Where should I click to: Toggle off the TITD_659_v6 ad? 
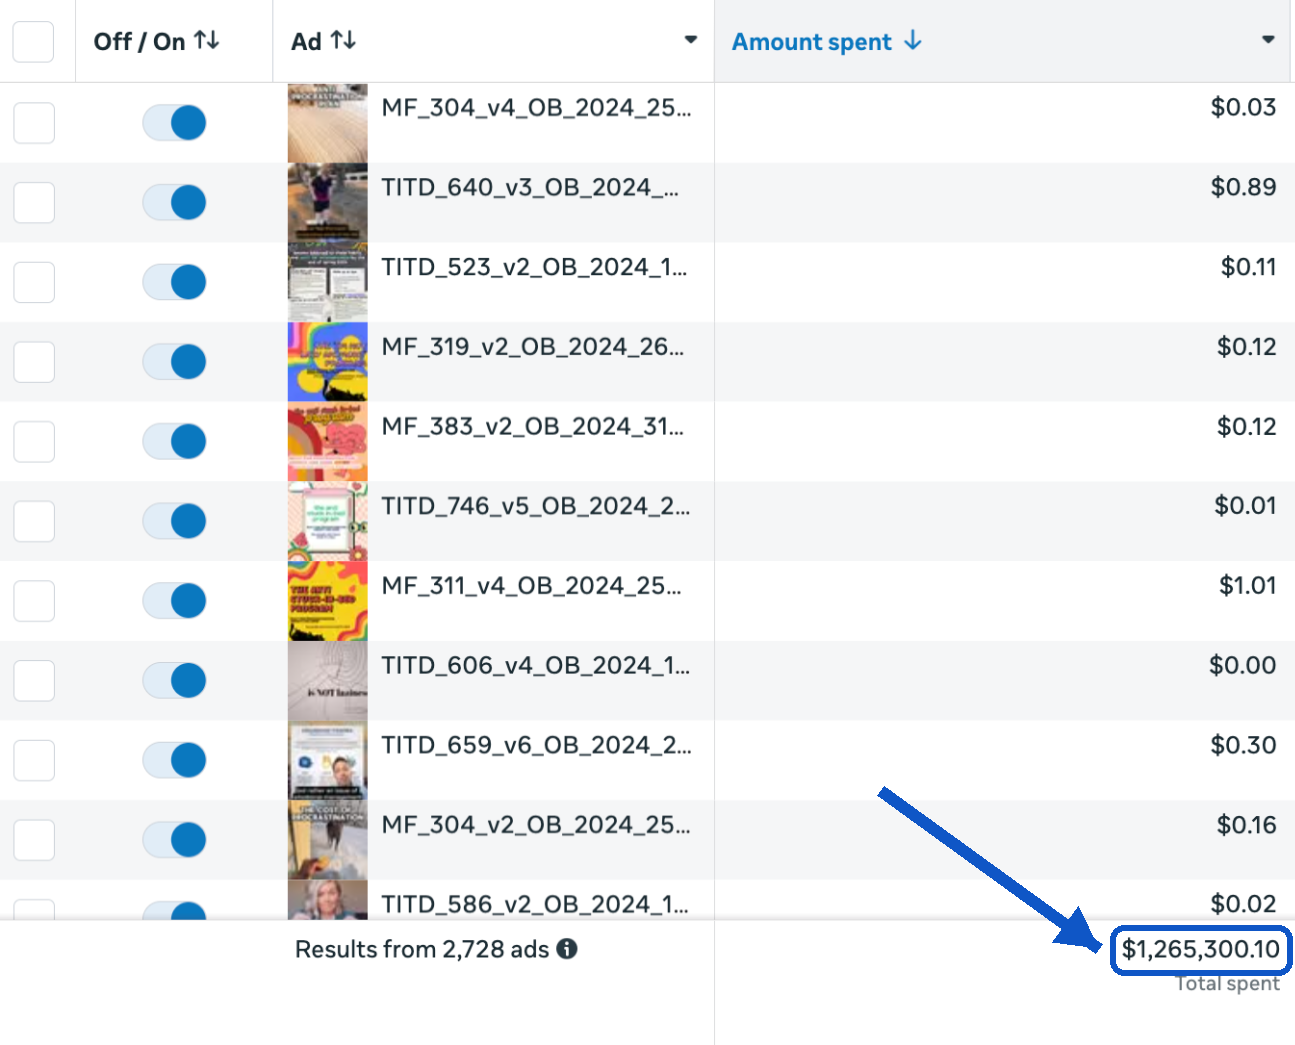[174, 760]
